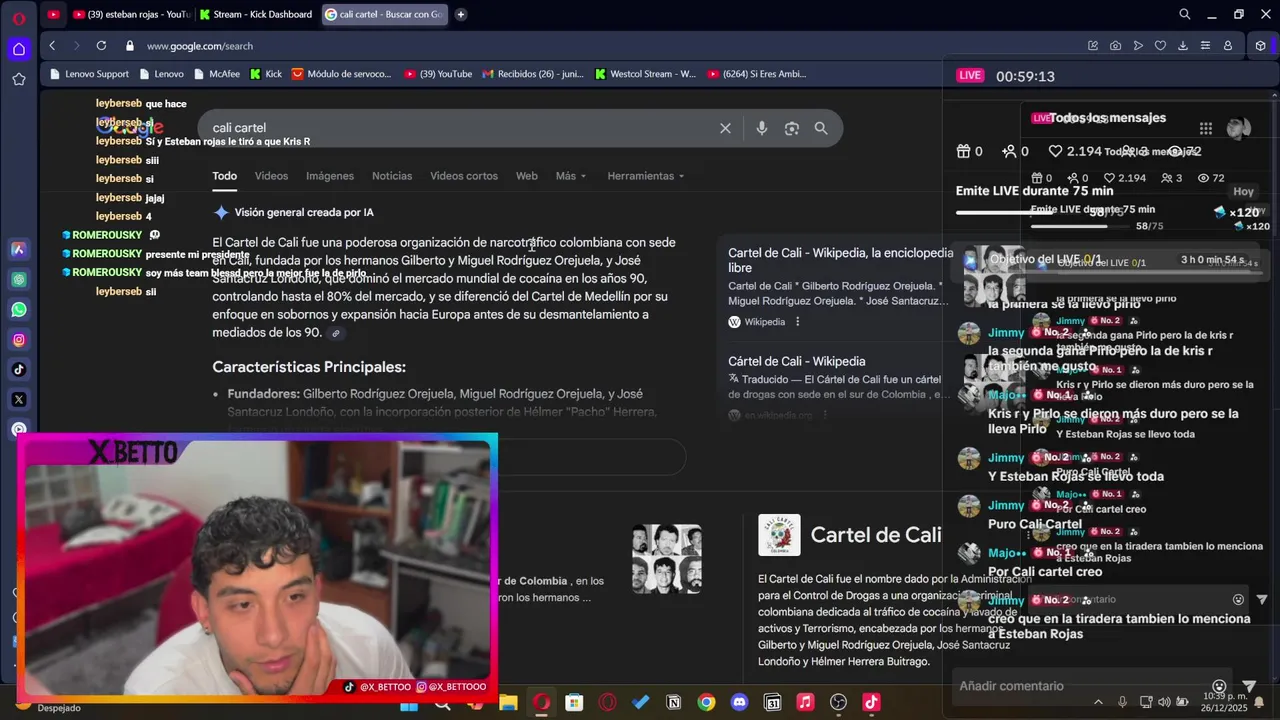This screenshot has height=720, width=1280.
Task: Open the translated Cártel de Cali - Wikipedia result
Action: pyautogui.click(x=797, y=361)
